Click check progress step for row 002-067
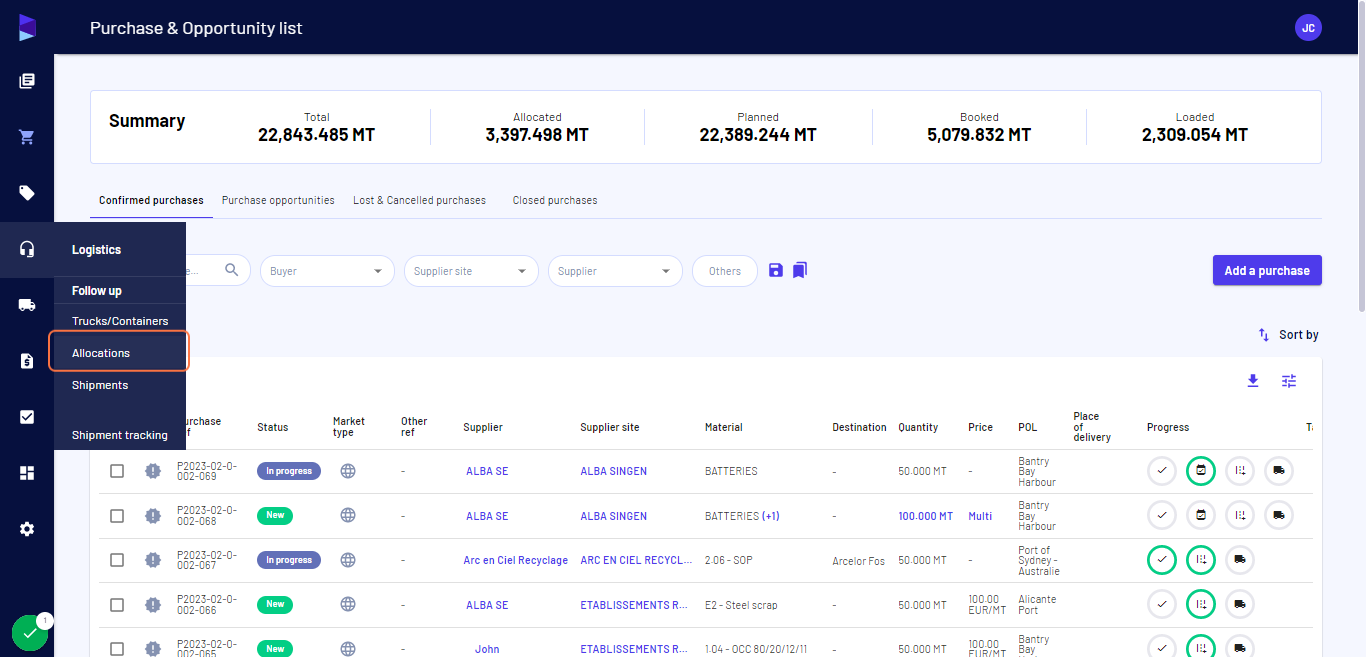 tap(1162, 560)
